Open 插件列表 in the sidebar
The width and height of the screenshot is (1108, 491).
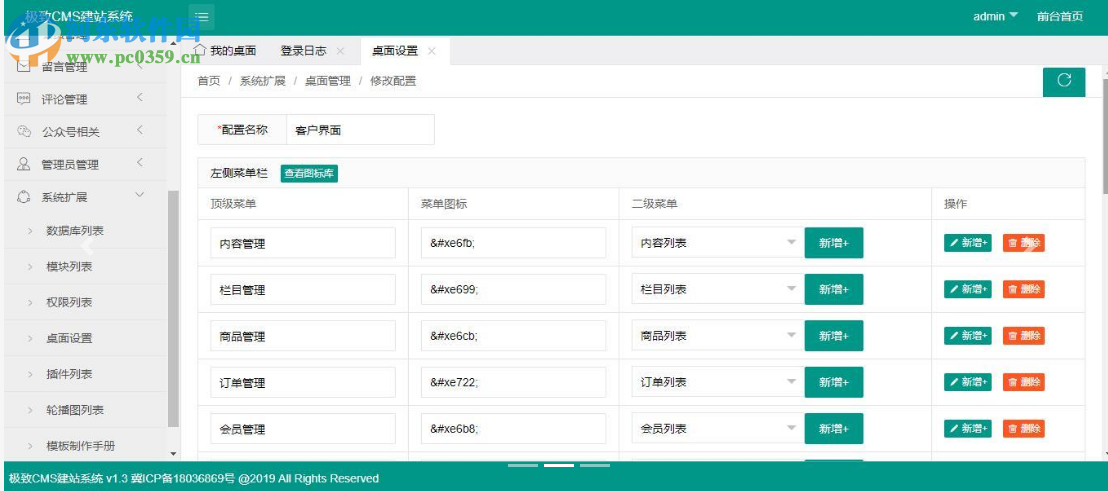[86, 374]
